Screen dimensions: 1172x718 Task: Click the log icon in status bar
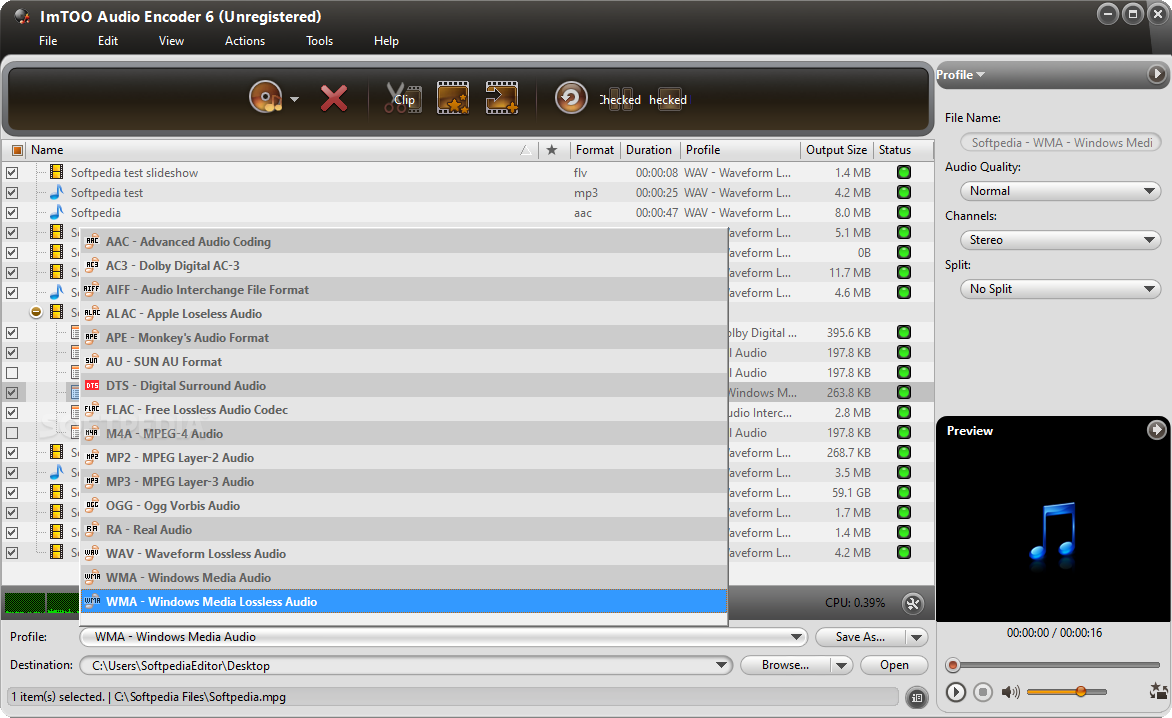916,698
